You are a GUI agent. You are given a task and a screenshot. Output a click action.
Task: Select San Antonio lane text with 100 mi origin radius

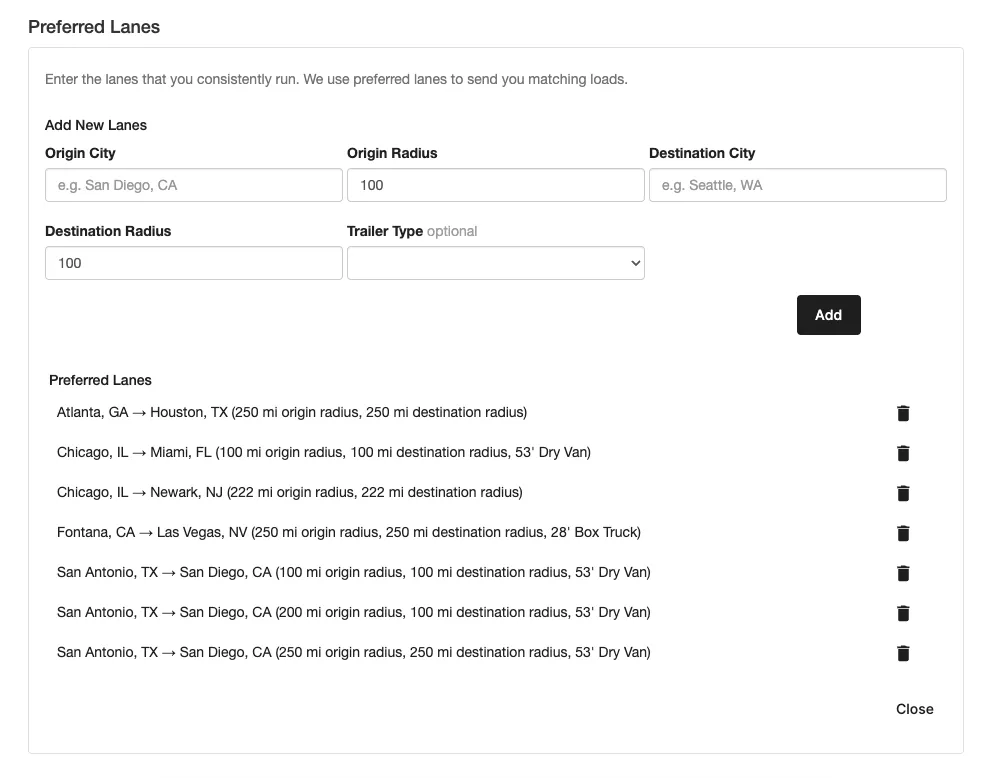pos(354,573)
